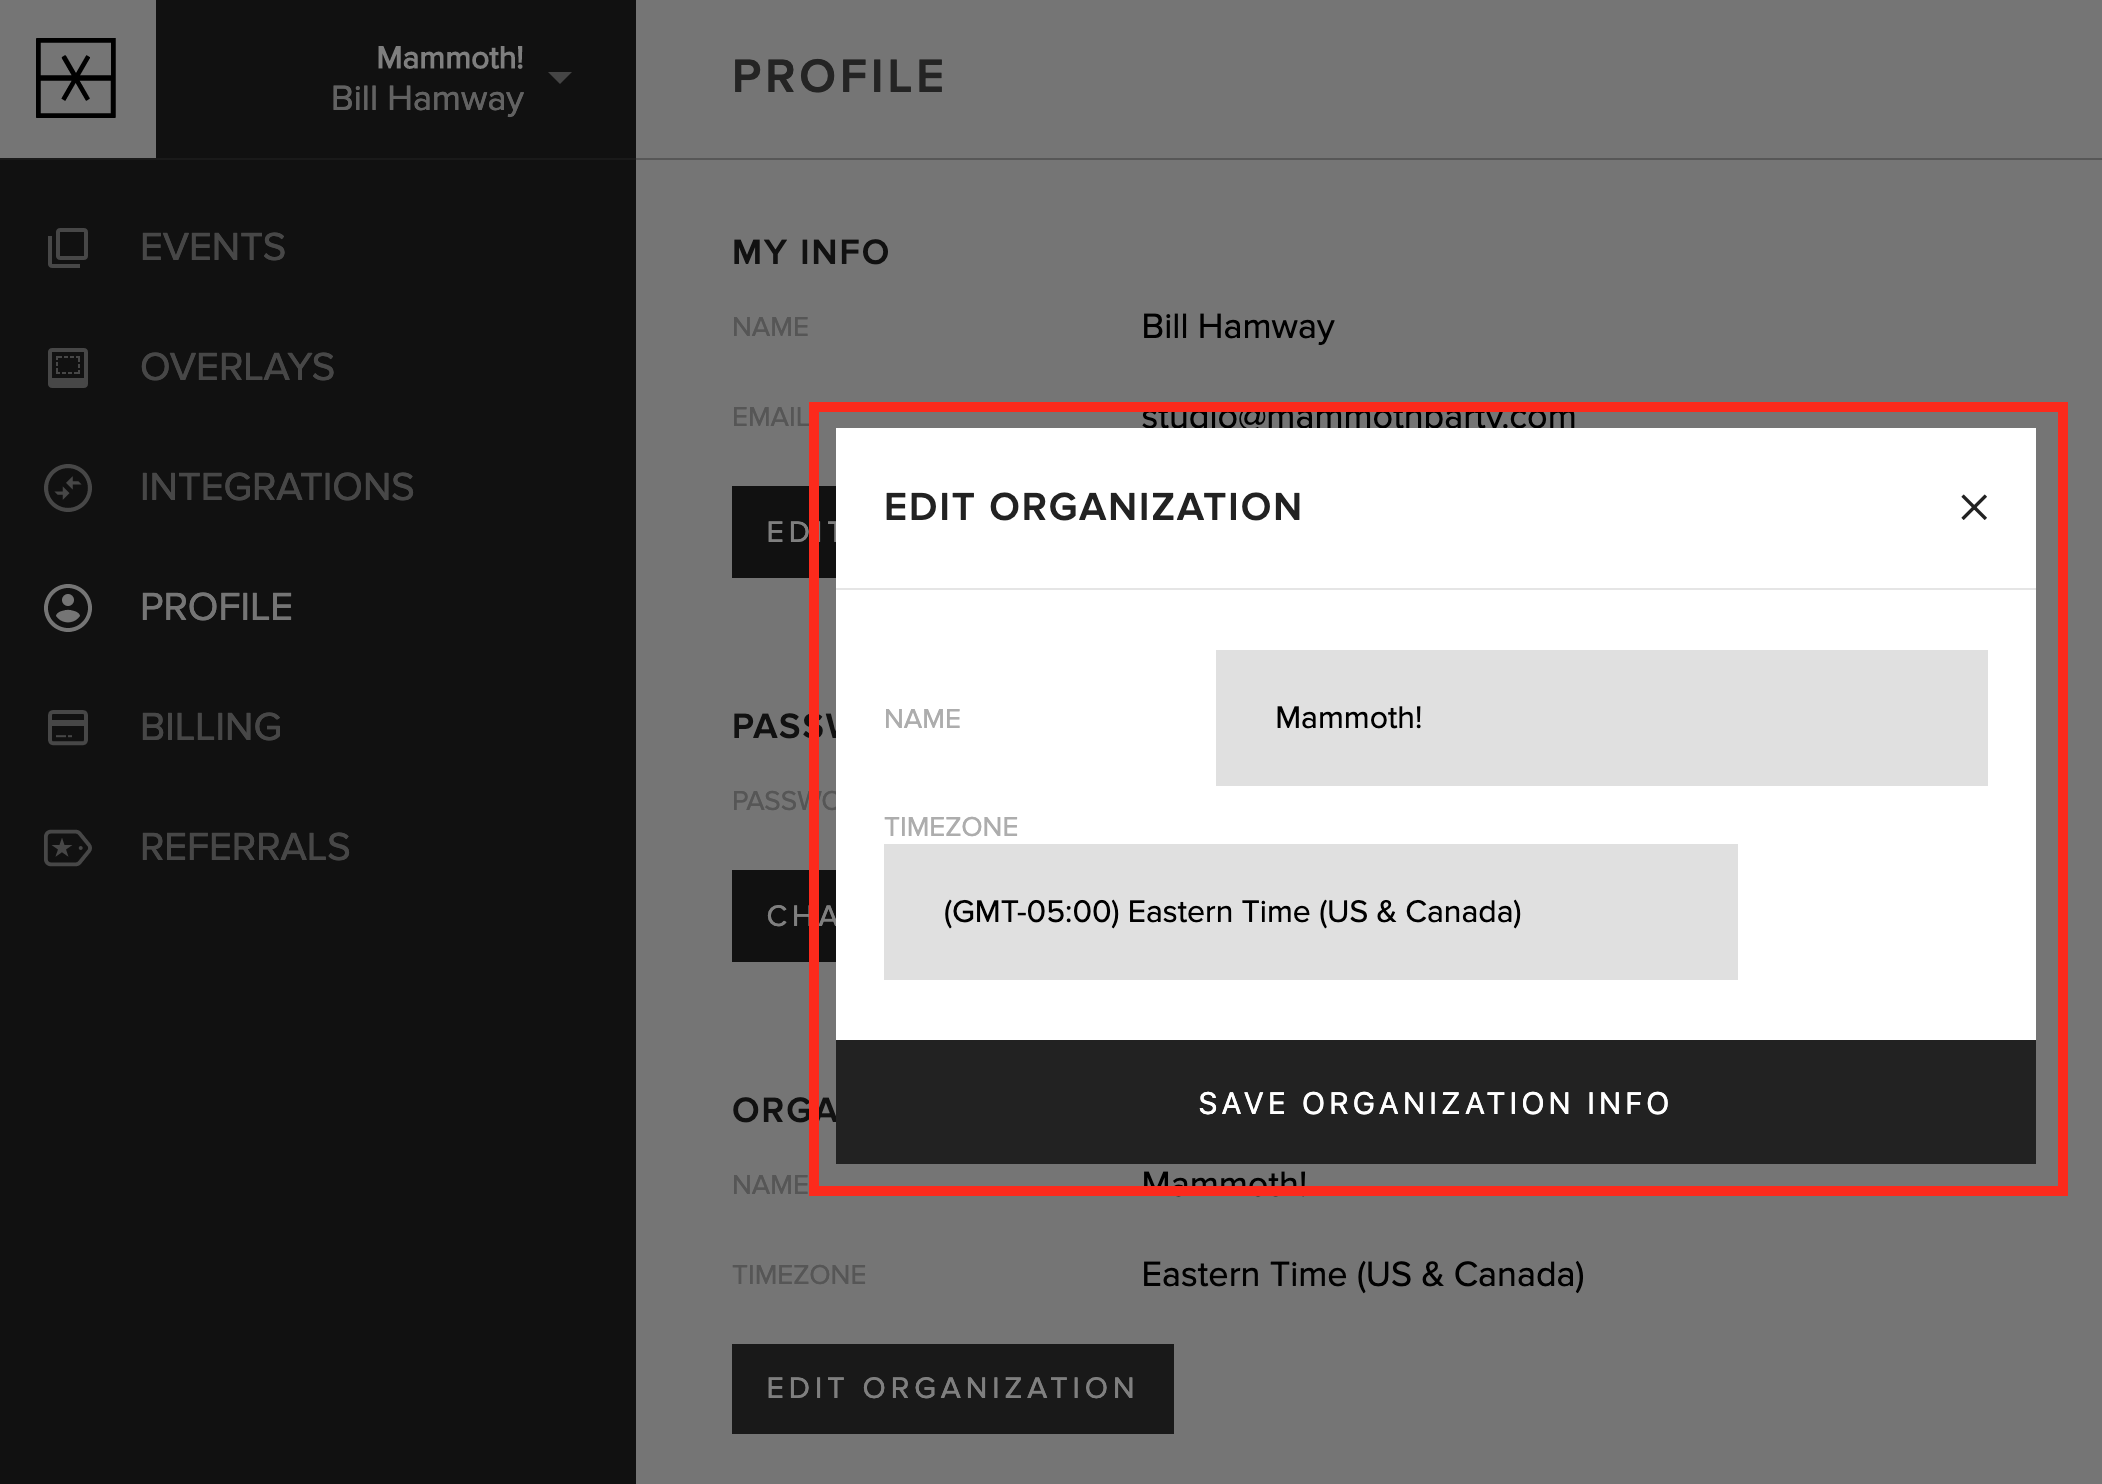This screenshot has height=1484, width=2102.
Task: Click the Referrals ticket icon
Action: click(x=68, y=847)
